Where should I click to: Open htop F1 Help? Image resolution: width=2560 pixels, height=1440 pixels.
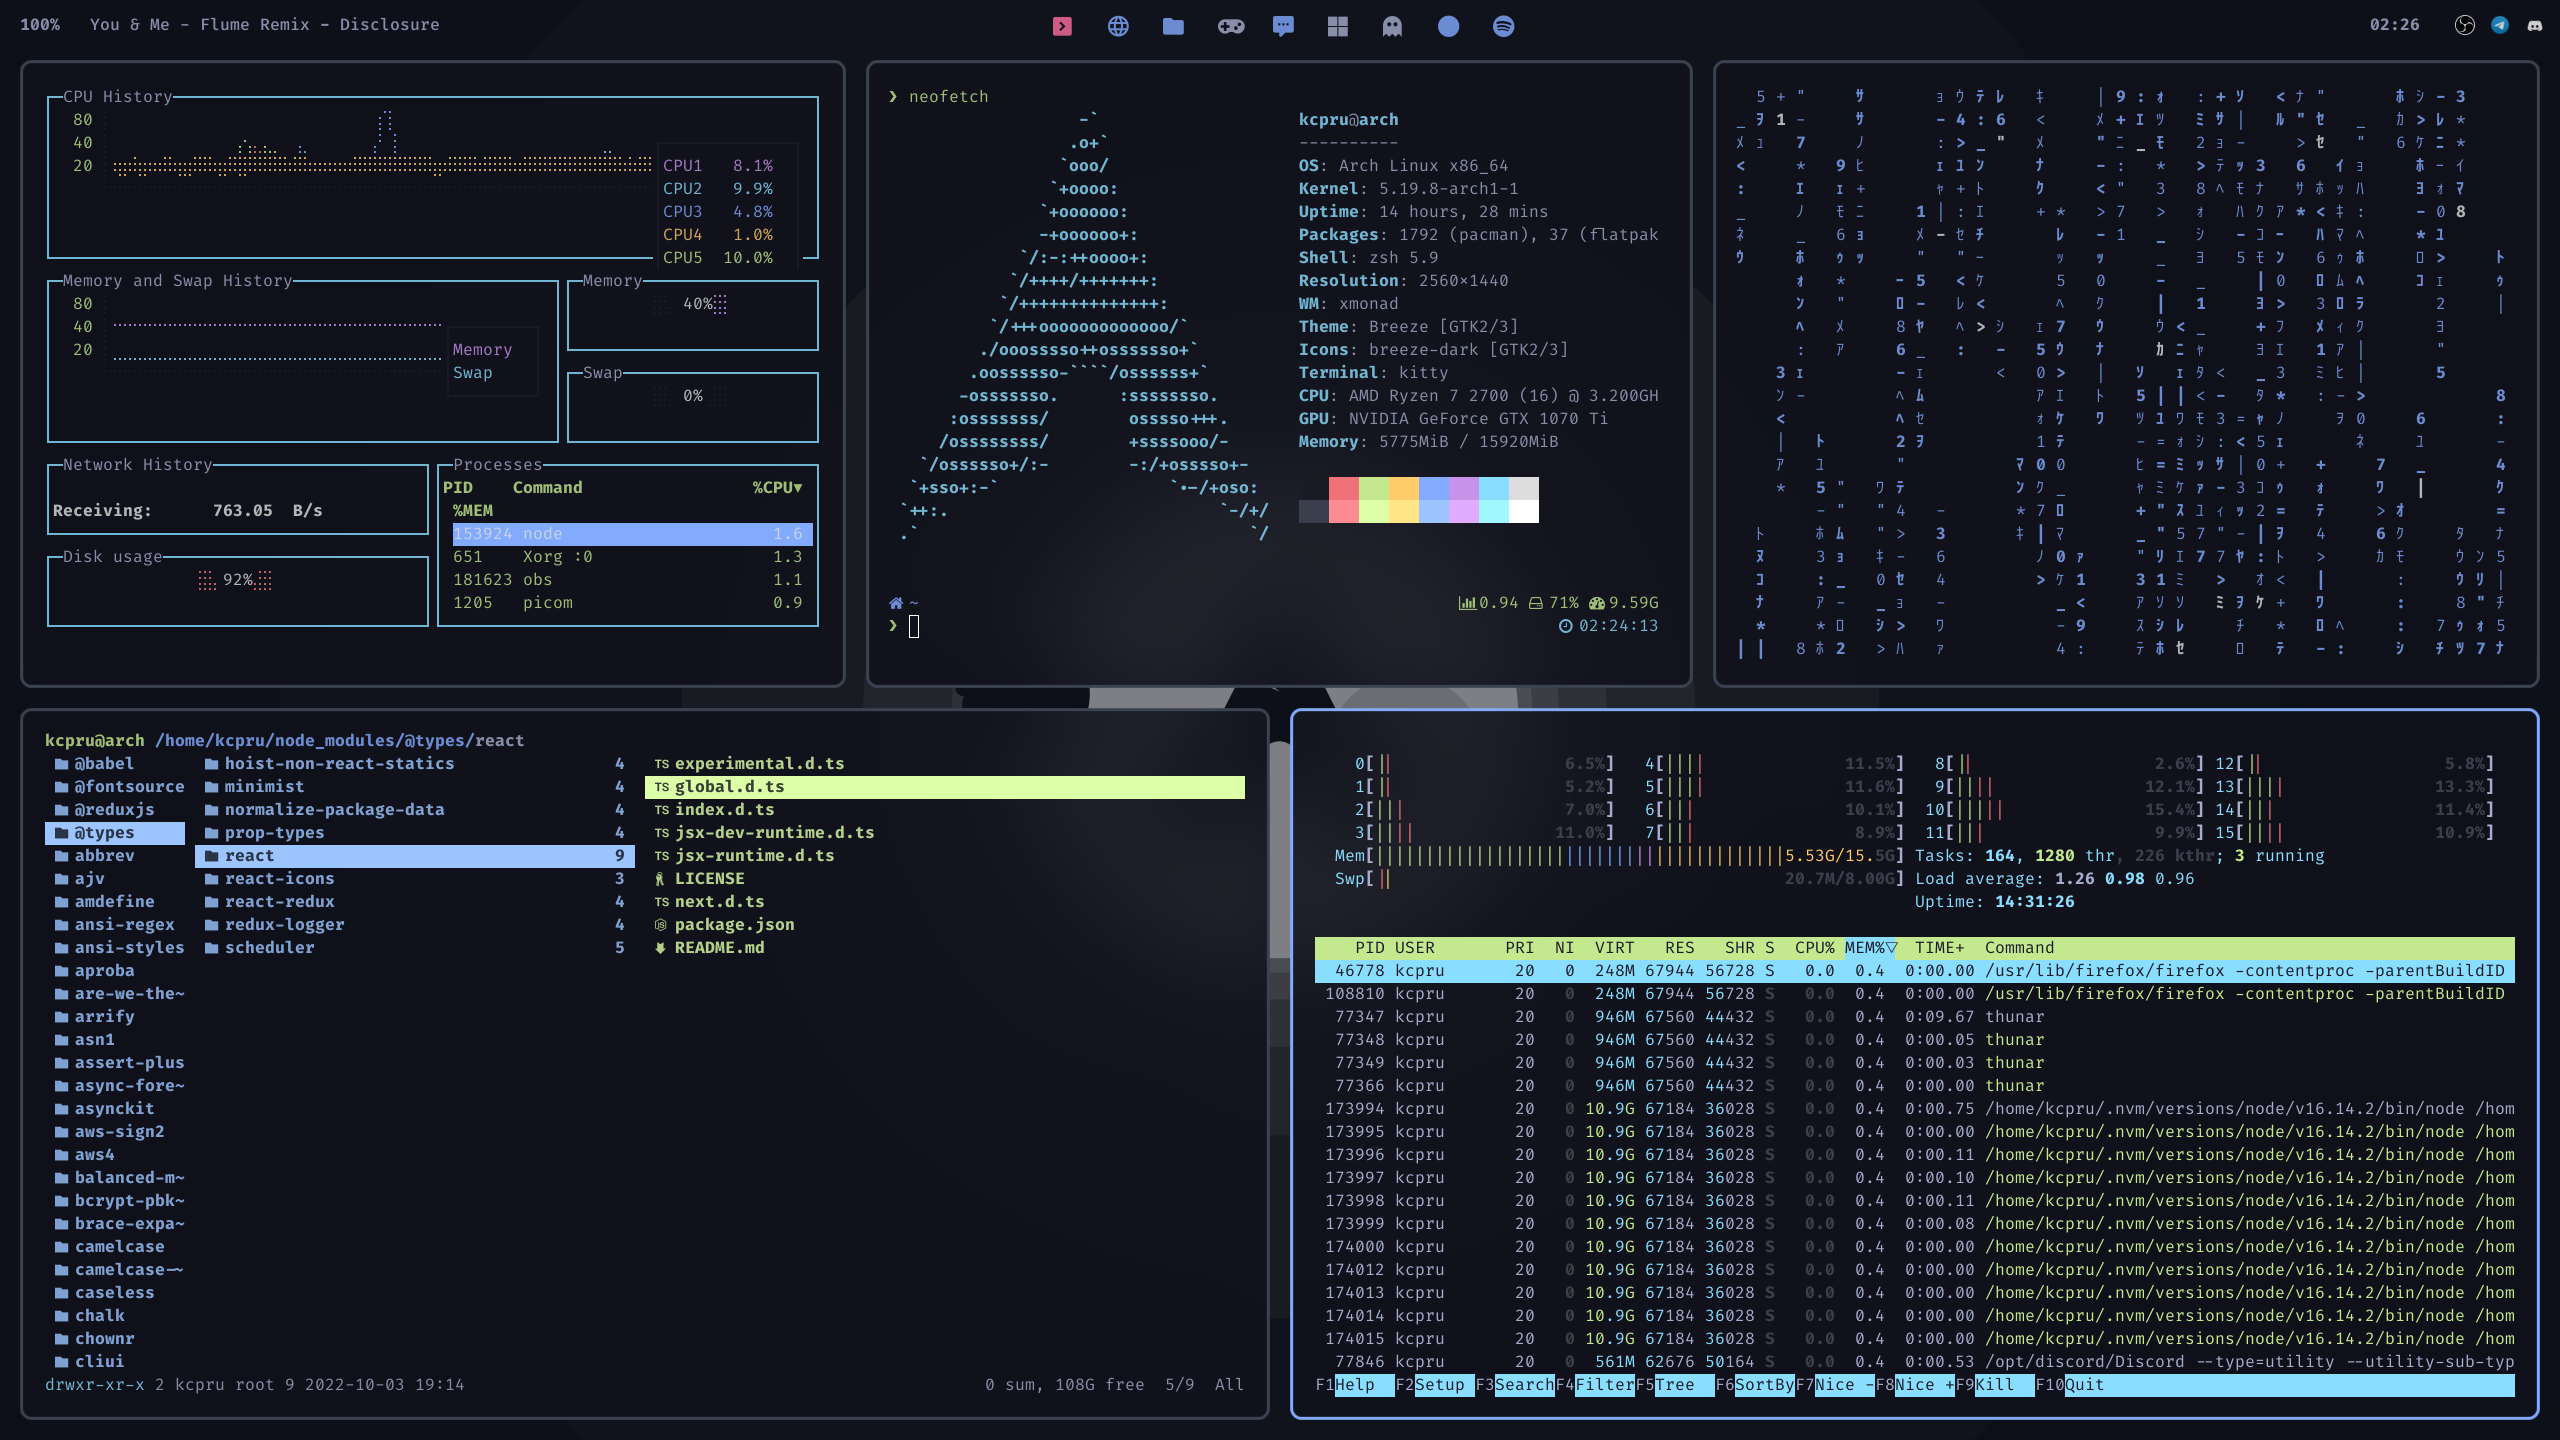coord(1354,1385)
